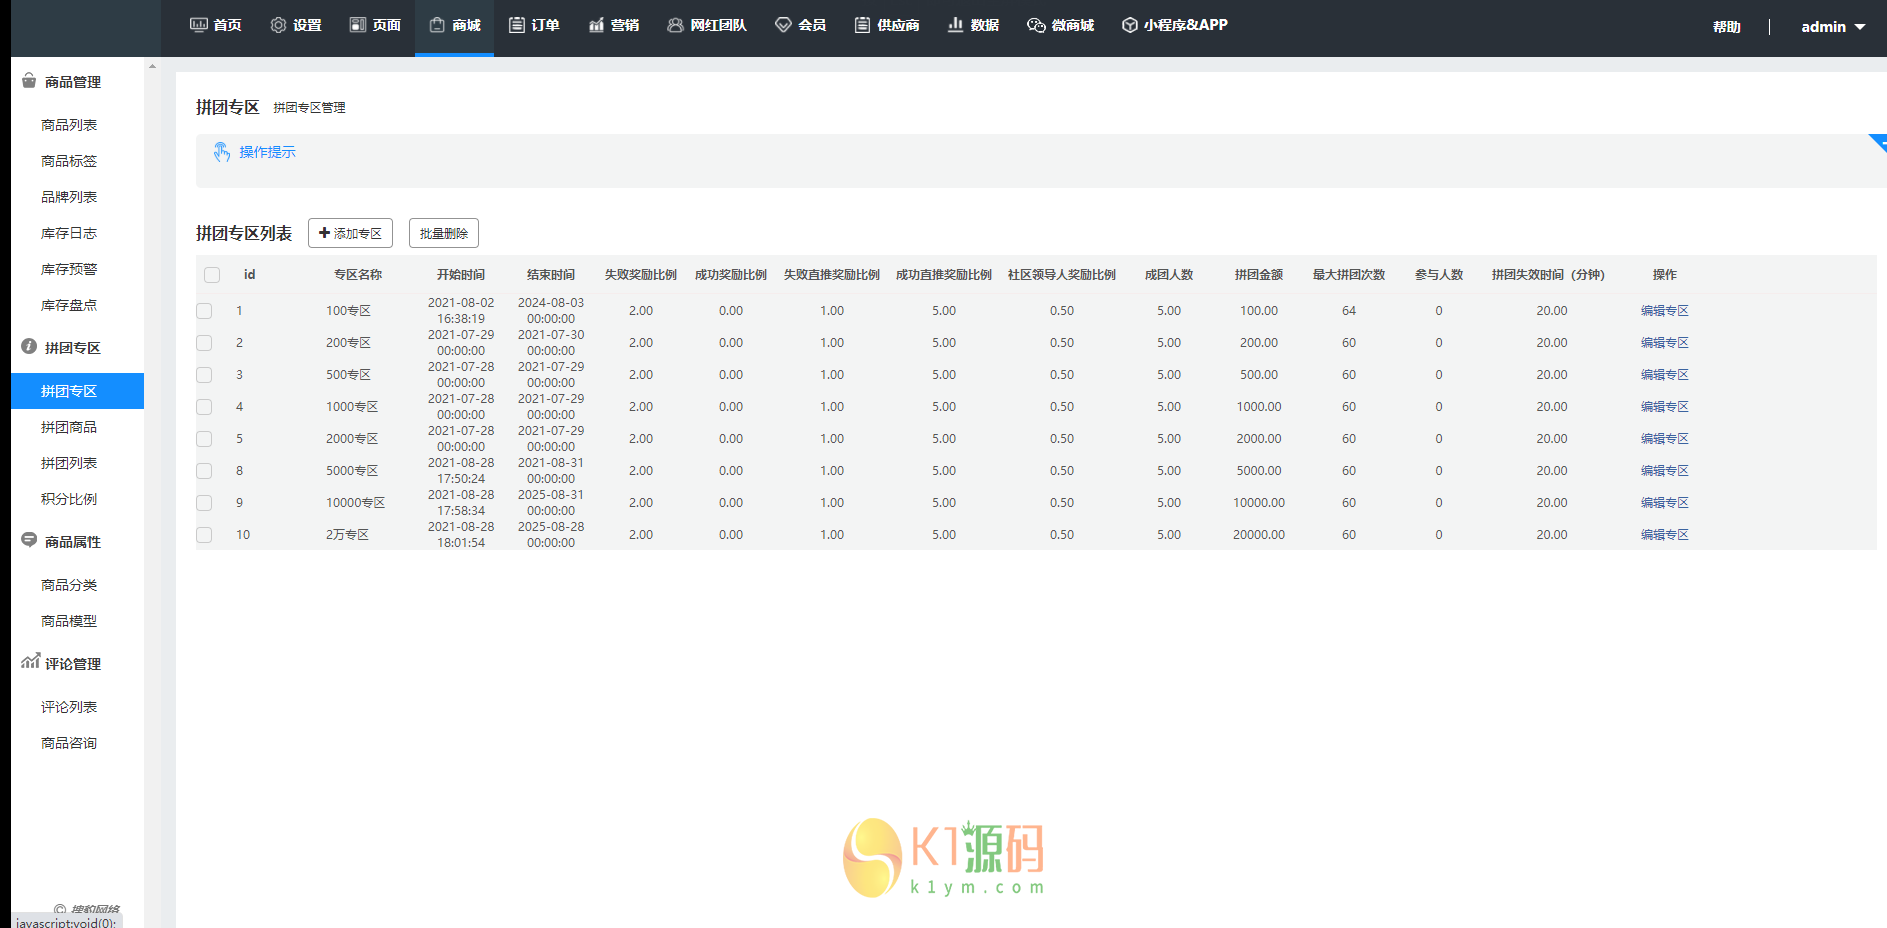Screen dimensions: 1887x928
Task: Tick the checkbox for the 100专区 row
Action: pos(204,311)
